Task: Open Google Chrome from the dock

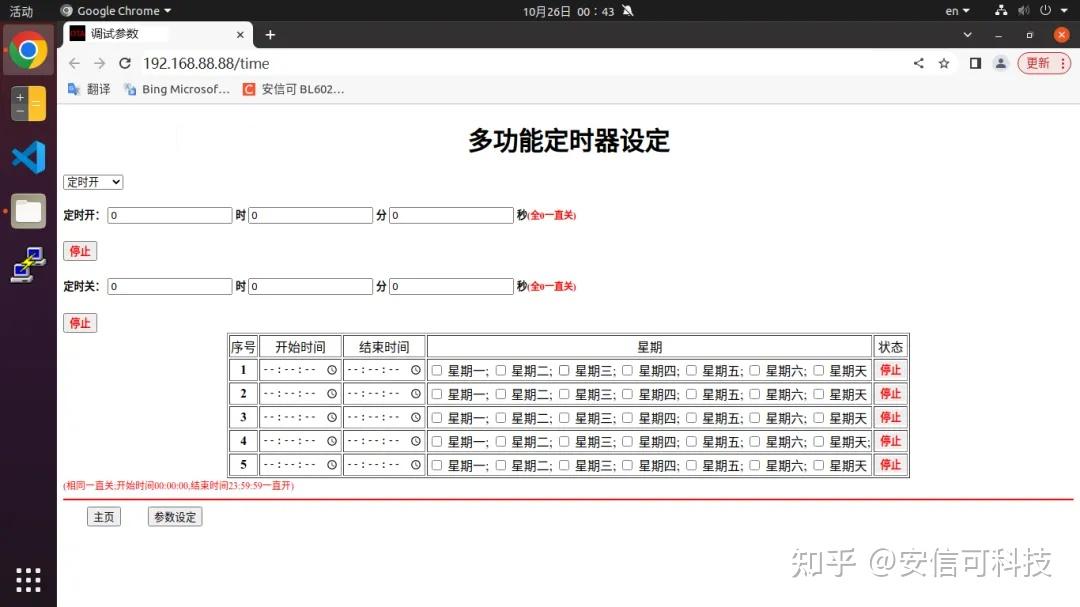Action: [x=28, y=50]
